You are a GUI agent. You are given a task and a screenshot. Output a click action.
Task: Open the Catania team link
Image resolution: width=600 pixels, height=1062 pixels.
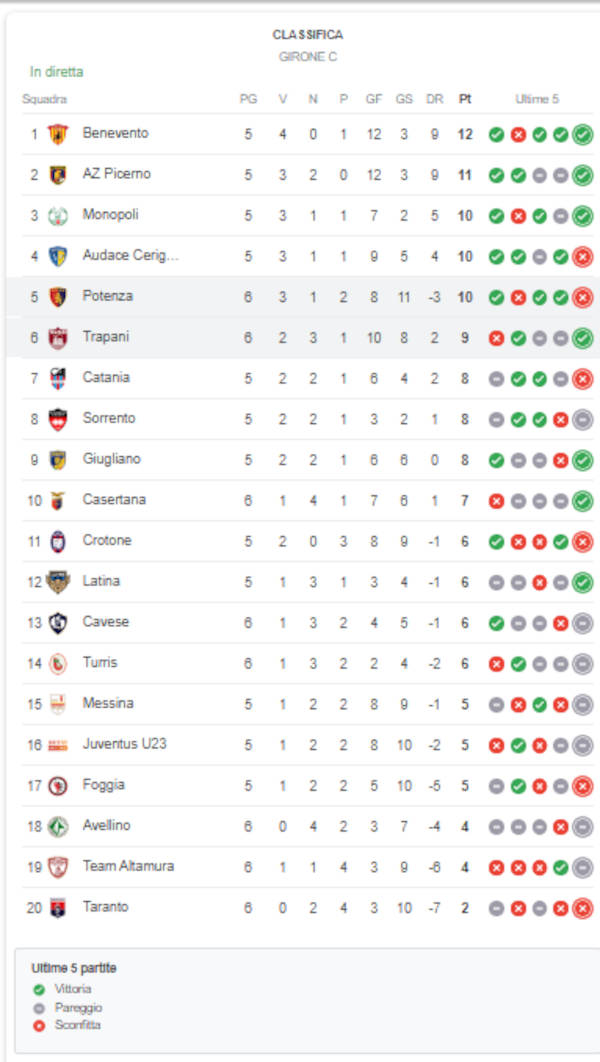coord(106,377)
